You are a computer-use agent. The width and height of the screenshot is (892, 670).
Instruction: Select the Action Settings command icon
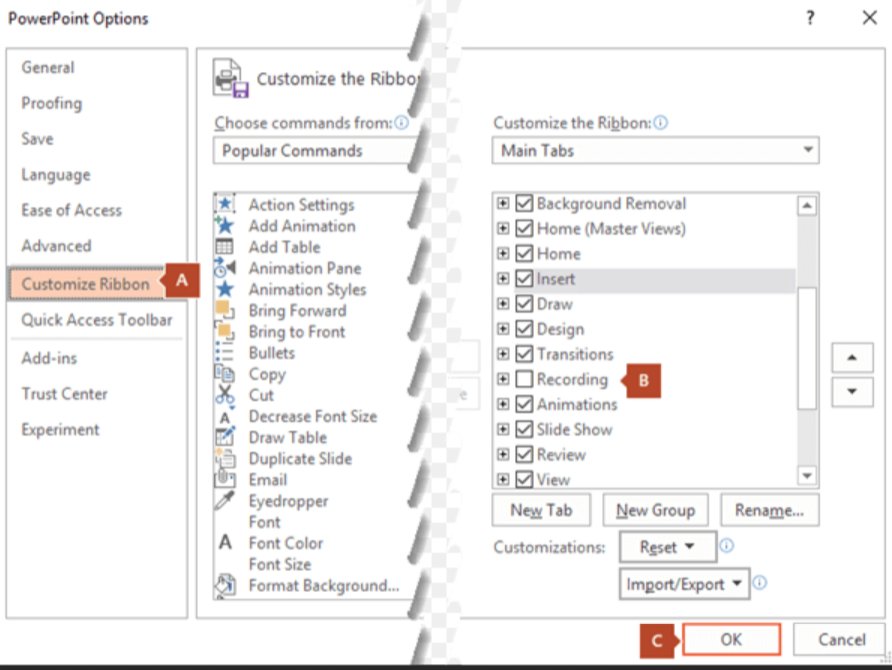pos(225,204)
